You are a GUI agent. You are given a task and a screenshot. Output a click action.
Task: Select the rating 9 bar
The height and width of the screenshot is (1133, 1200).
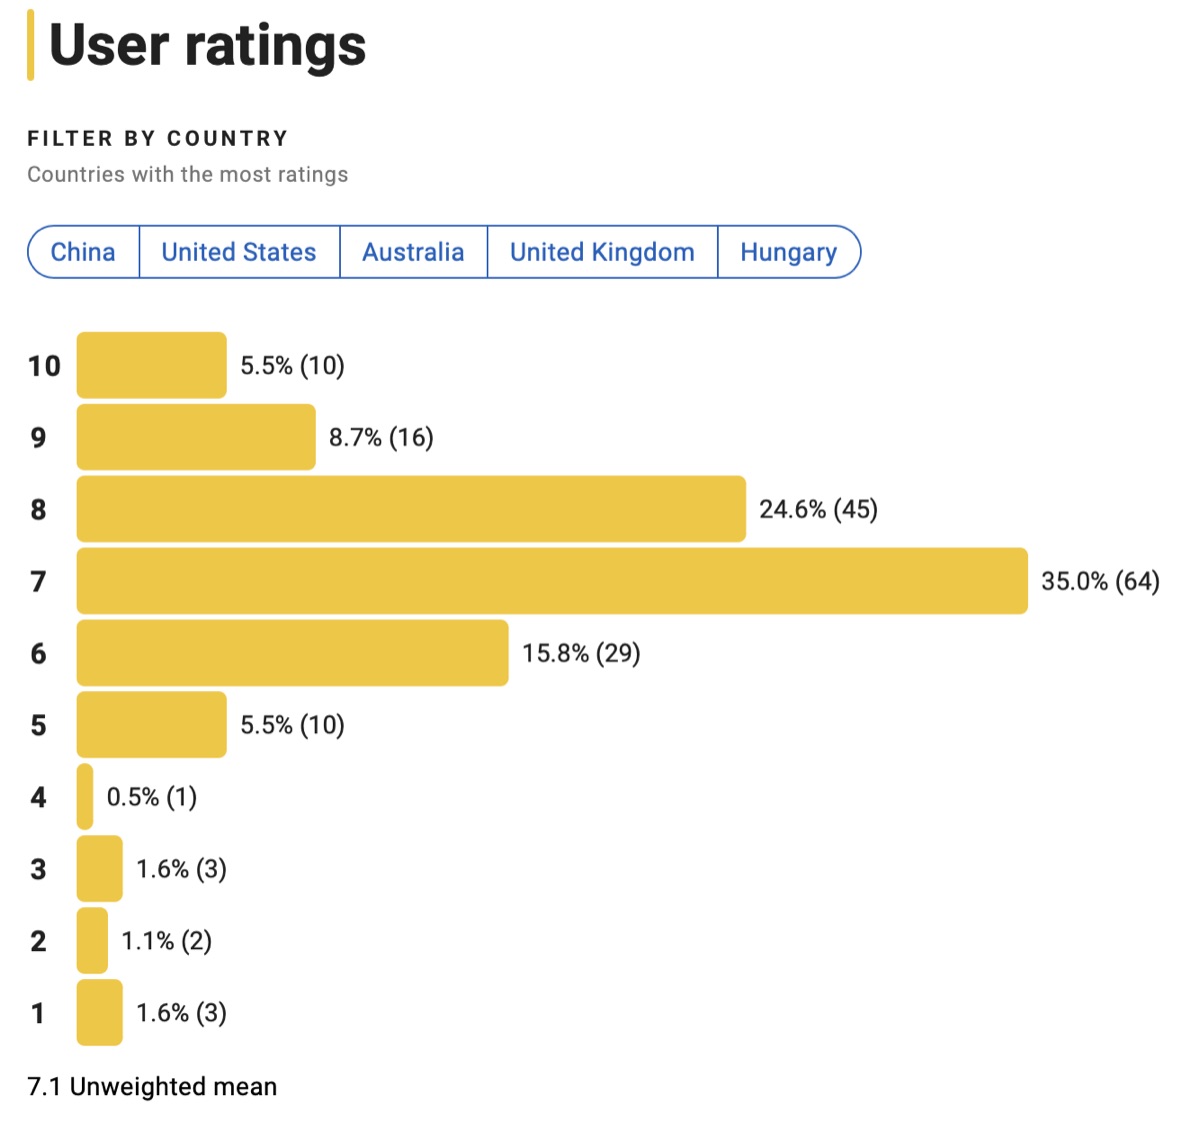[196, 437]
